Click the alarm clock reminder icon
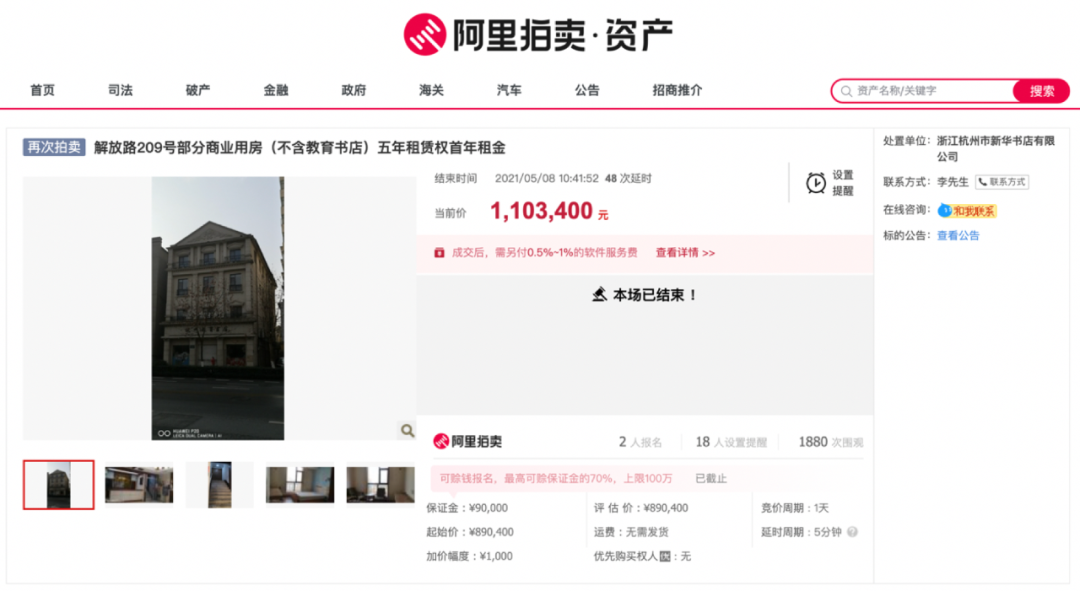The image size is (1080, 591). click(816, 183)
